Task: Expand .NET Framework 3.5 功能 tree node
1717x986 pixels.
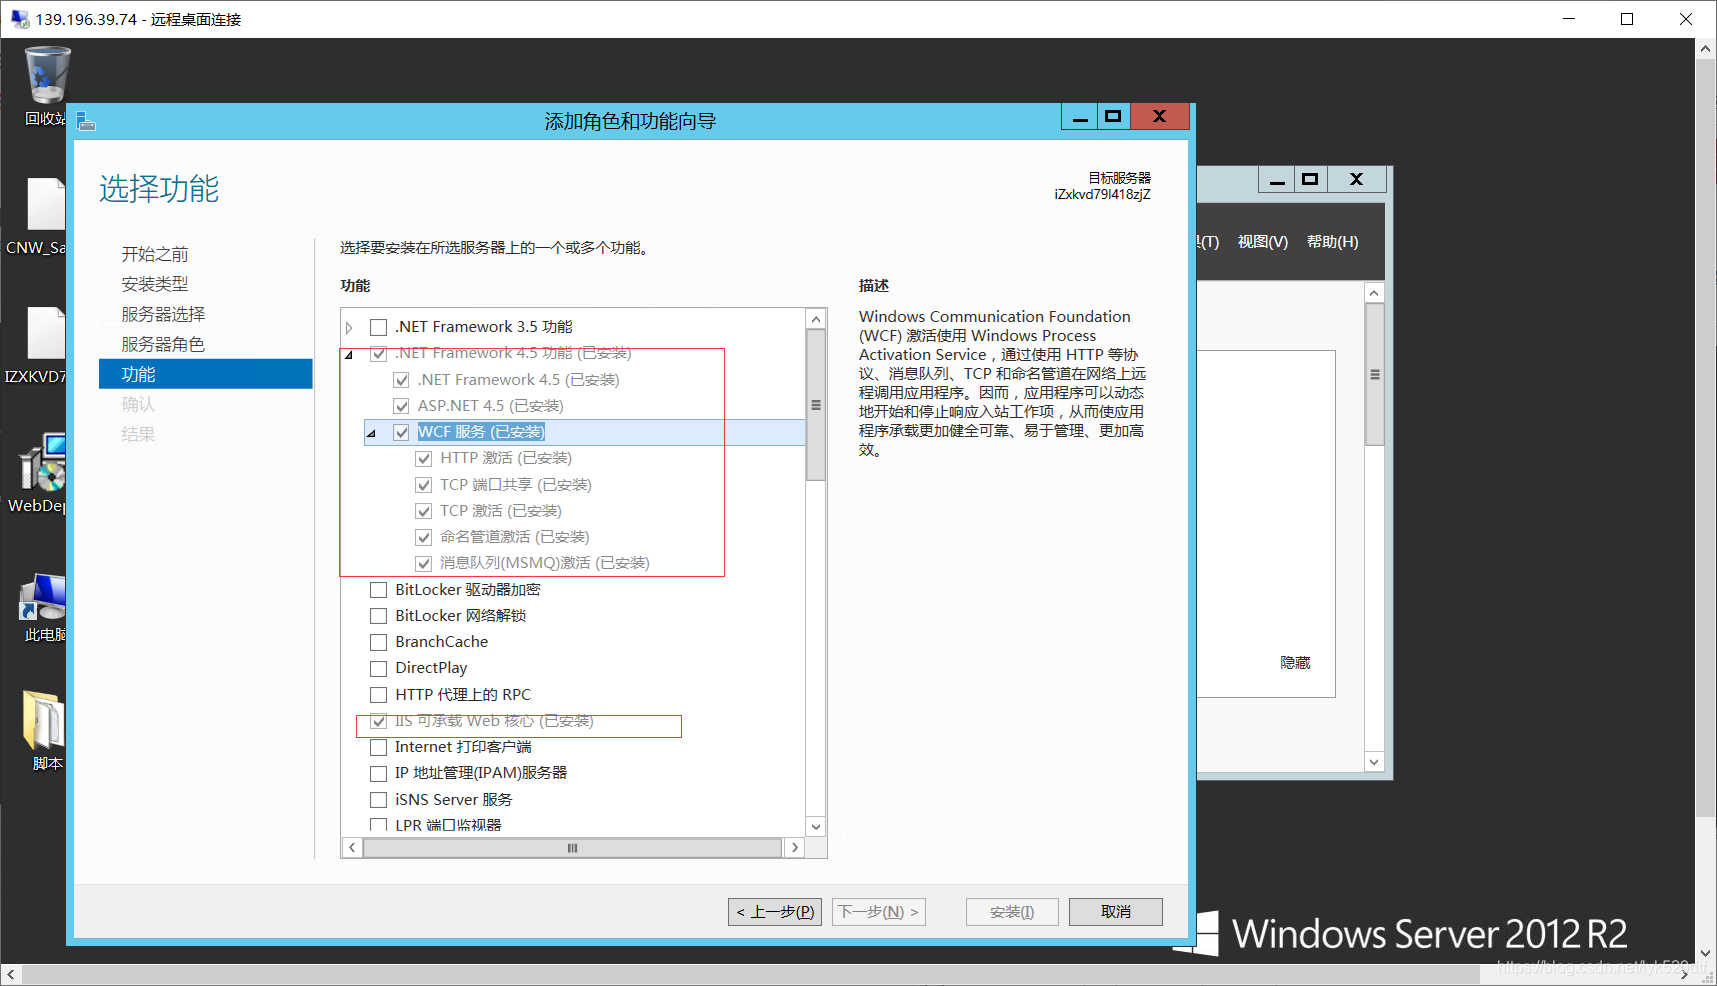Action: [349, 327]
